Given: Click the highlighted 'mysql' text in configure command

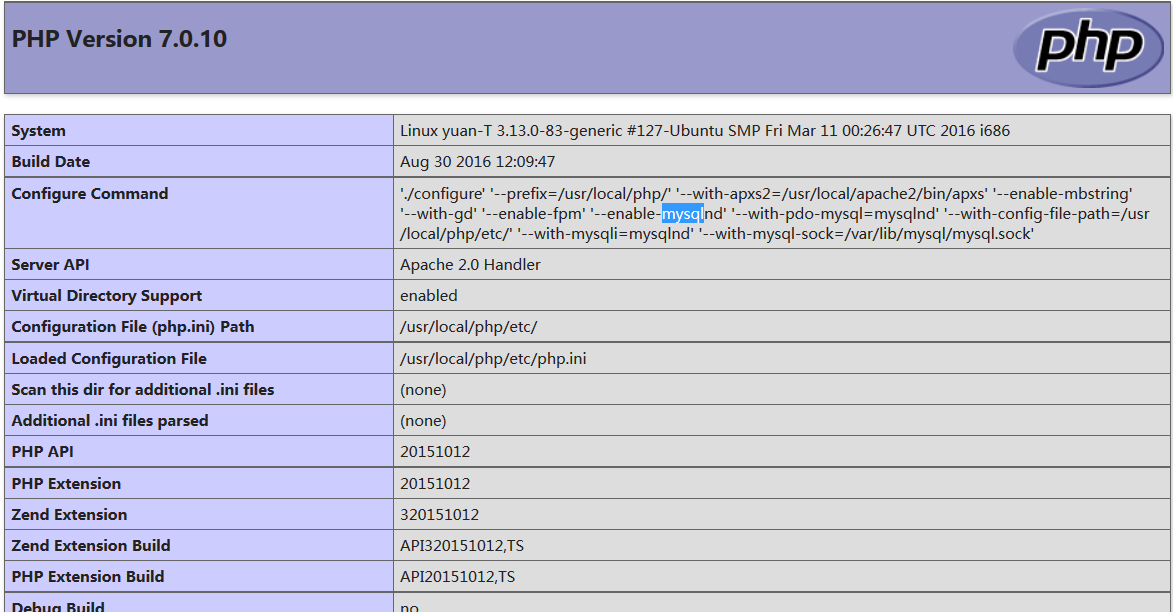Looking at the screenshot, I should click(x=682, y=214).
